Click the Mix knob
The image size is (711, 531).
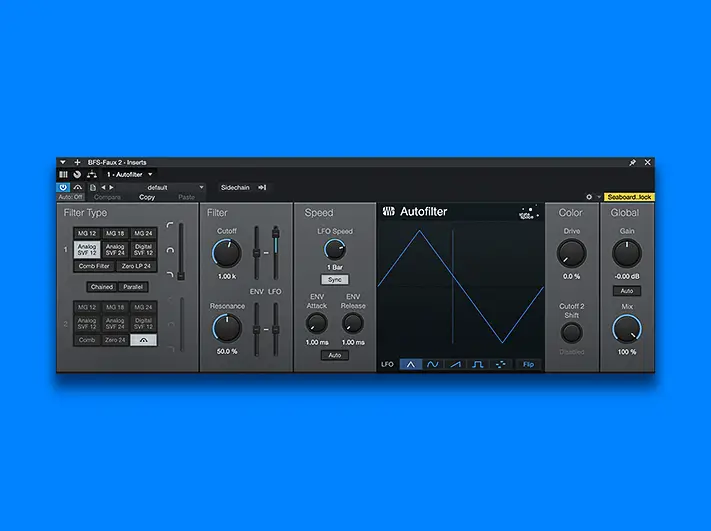point(627,329)
